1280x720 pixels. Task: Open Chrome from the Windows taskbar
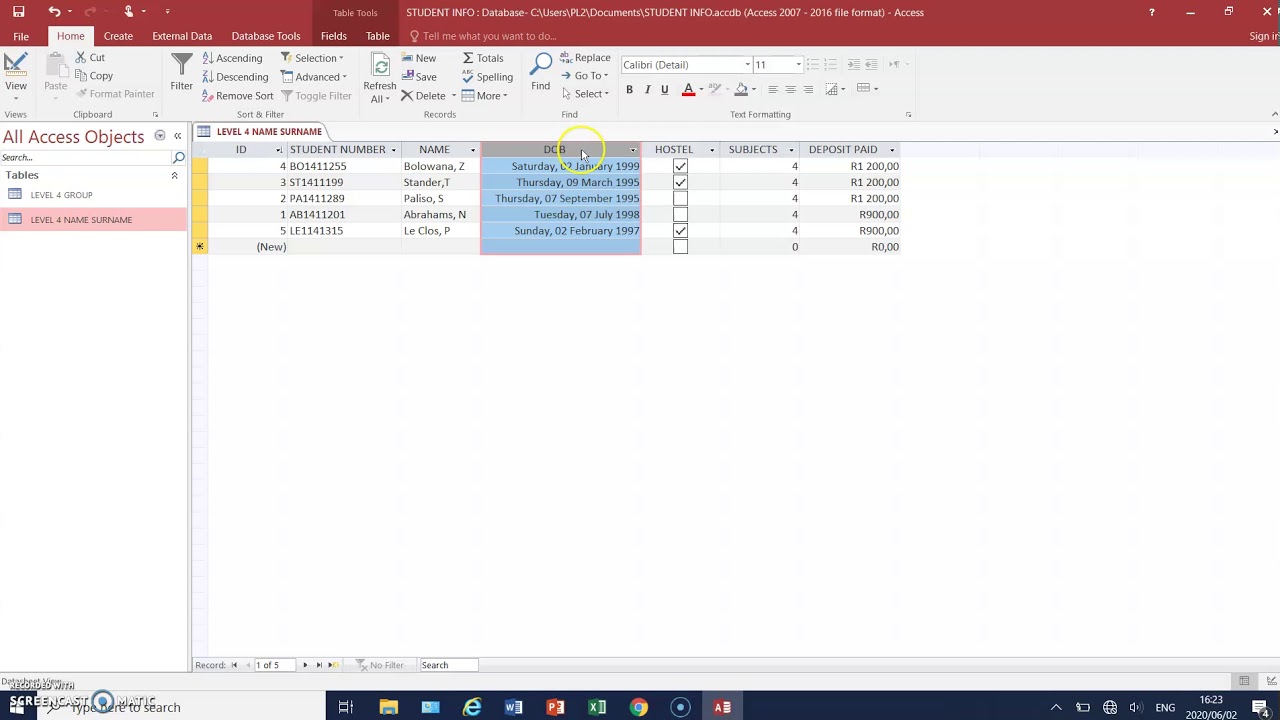coord(638,707)
